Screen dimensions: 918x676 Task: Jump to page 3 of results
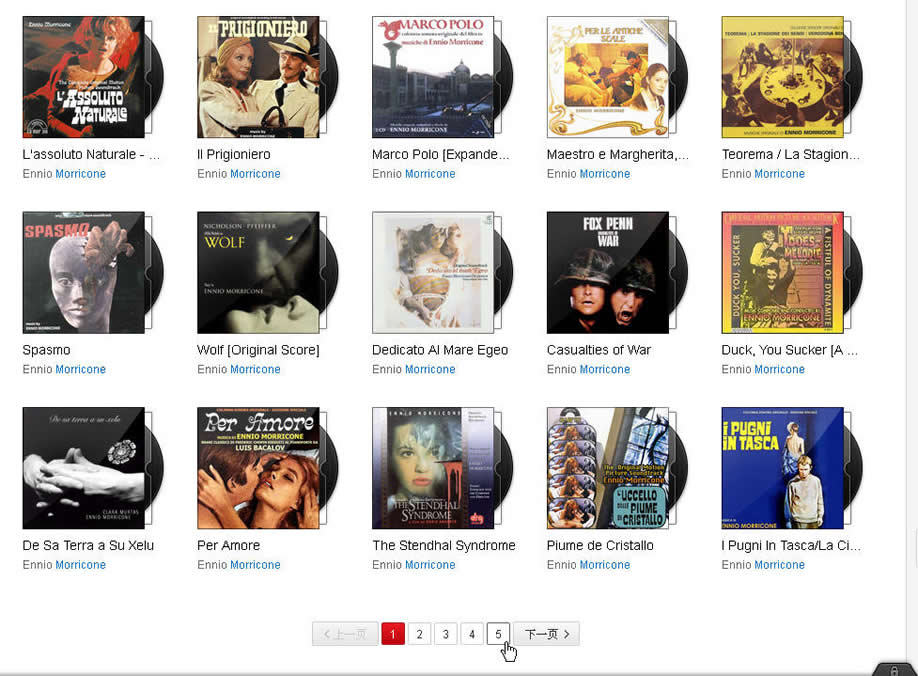pos(446,634)
